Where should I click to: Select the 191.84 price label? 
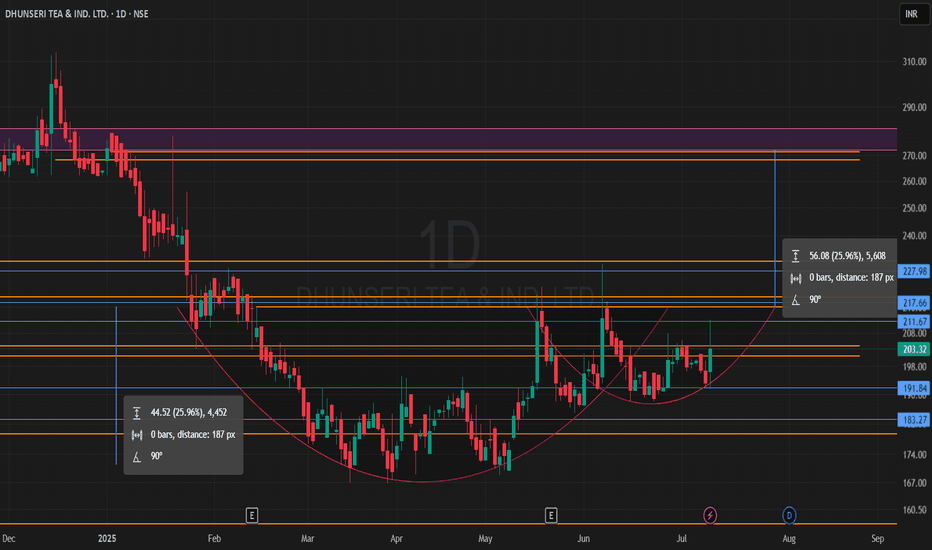coord(914,388)
